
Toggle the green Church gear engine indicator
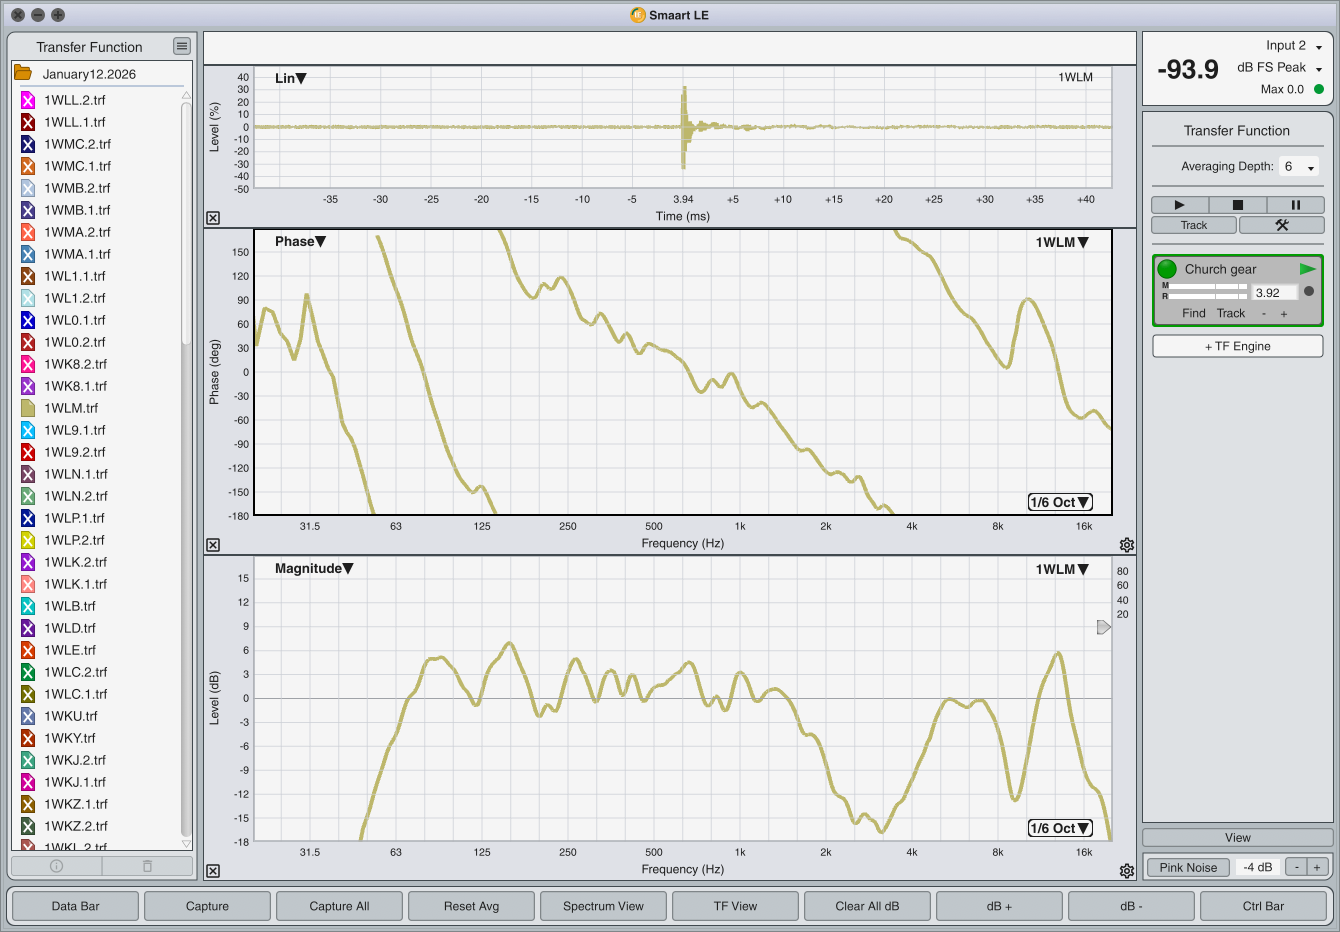coord(1167,269)
